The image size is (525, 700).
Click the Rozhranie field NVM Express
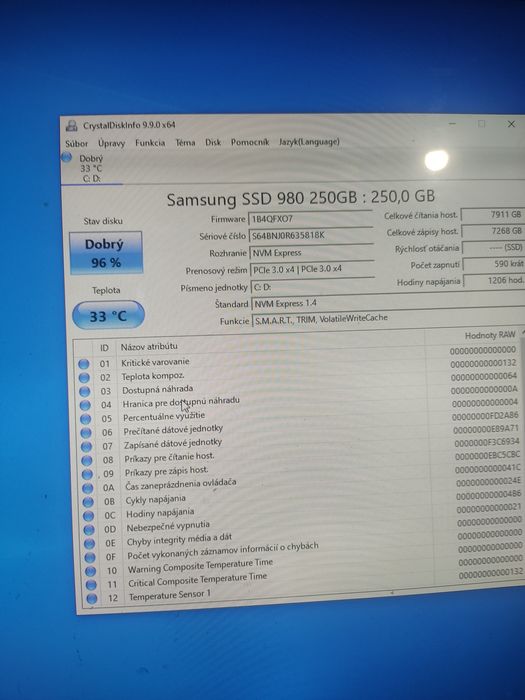[312, 253]
